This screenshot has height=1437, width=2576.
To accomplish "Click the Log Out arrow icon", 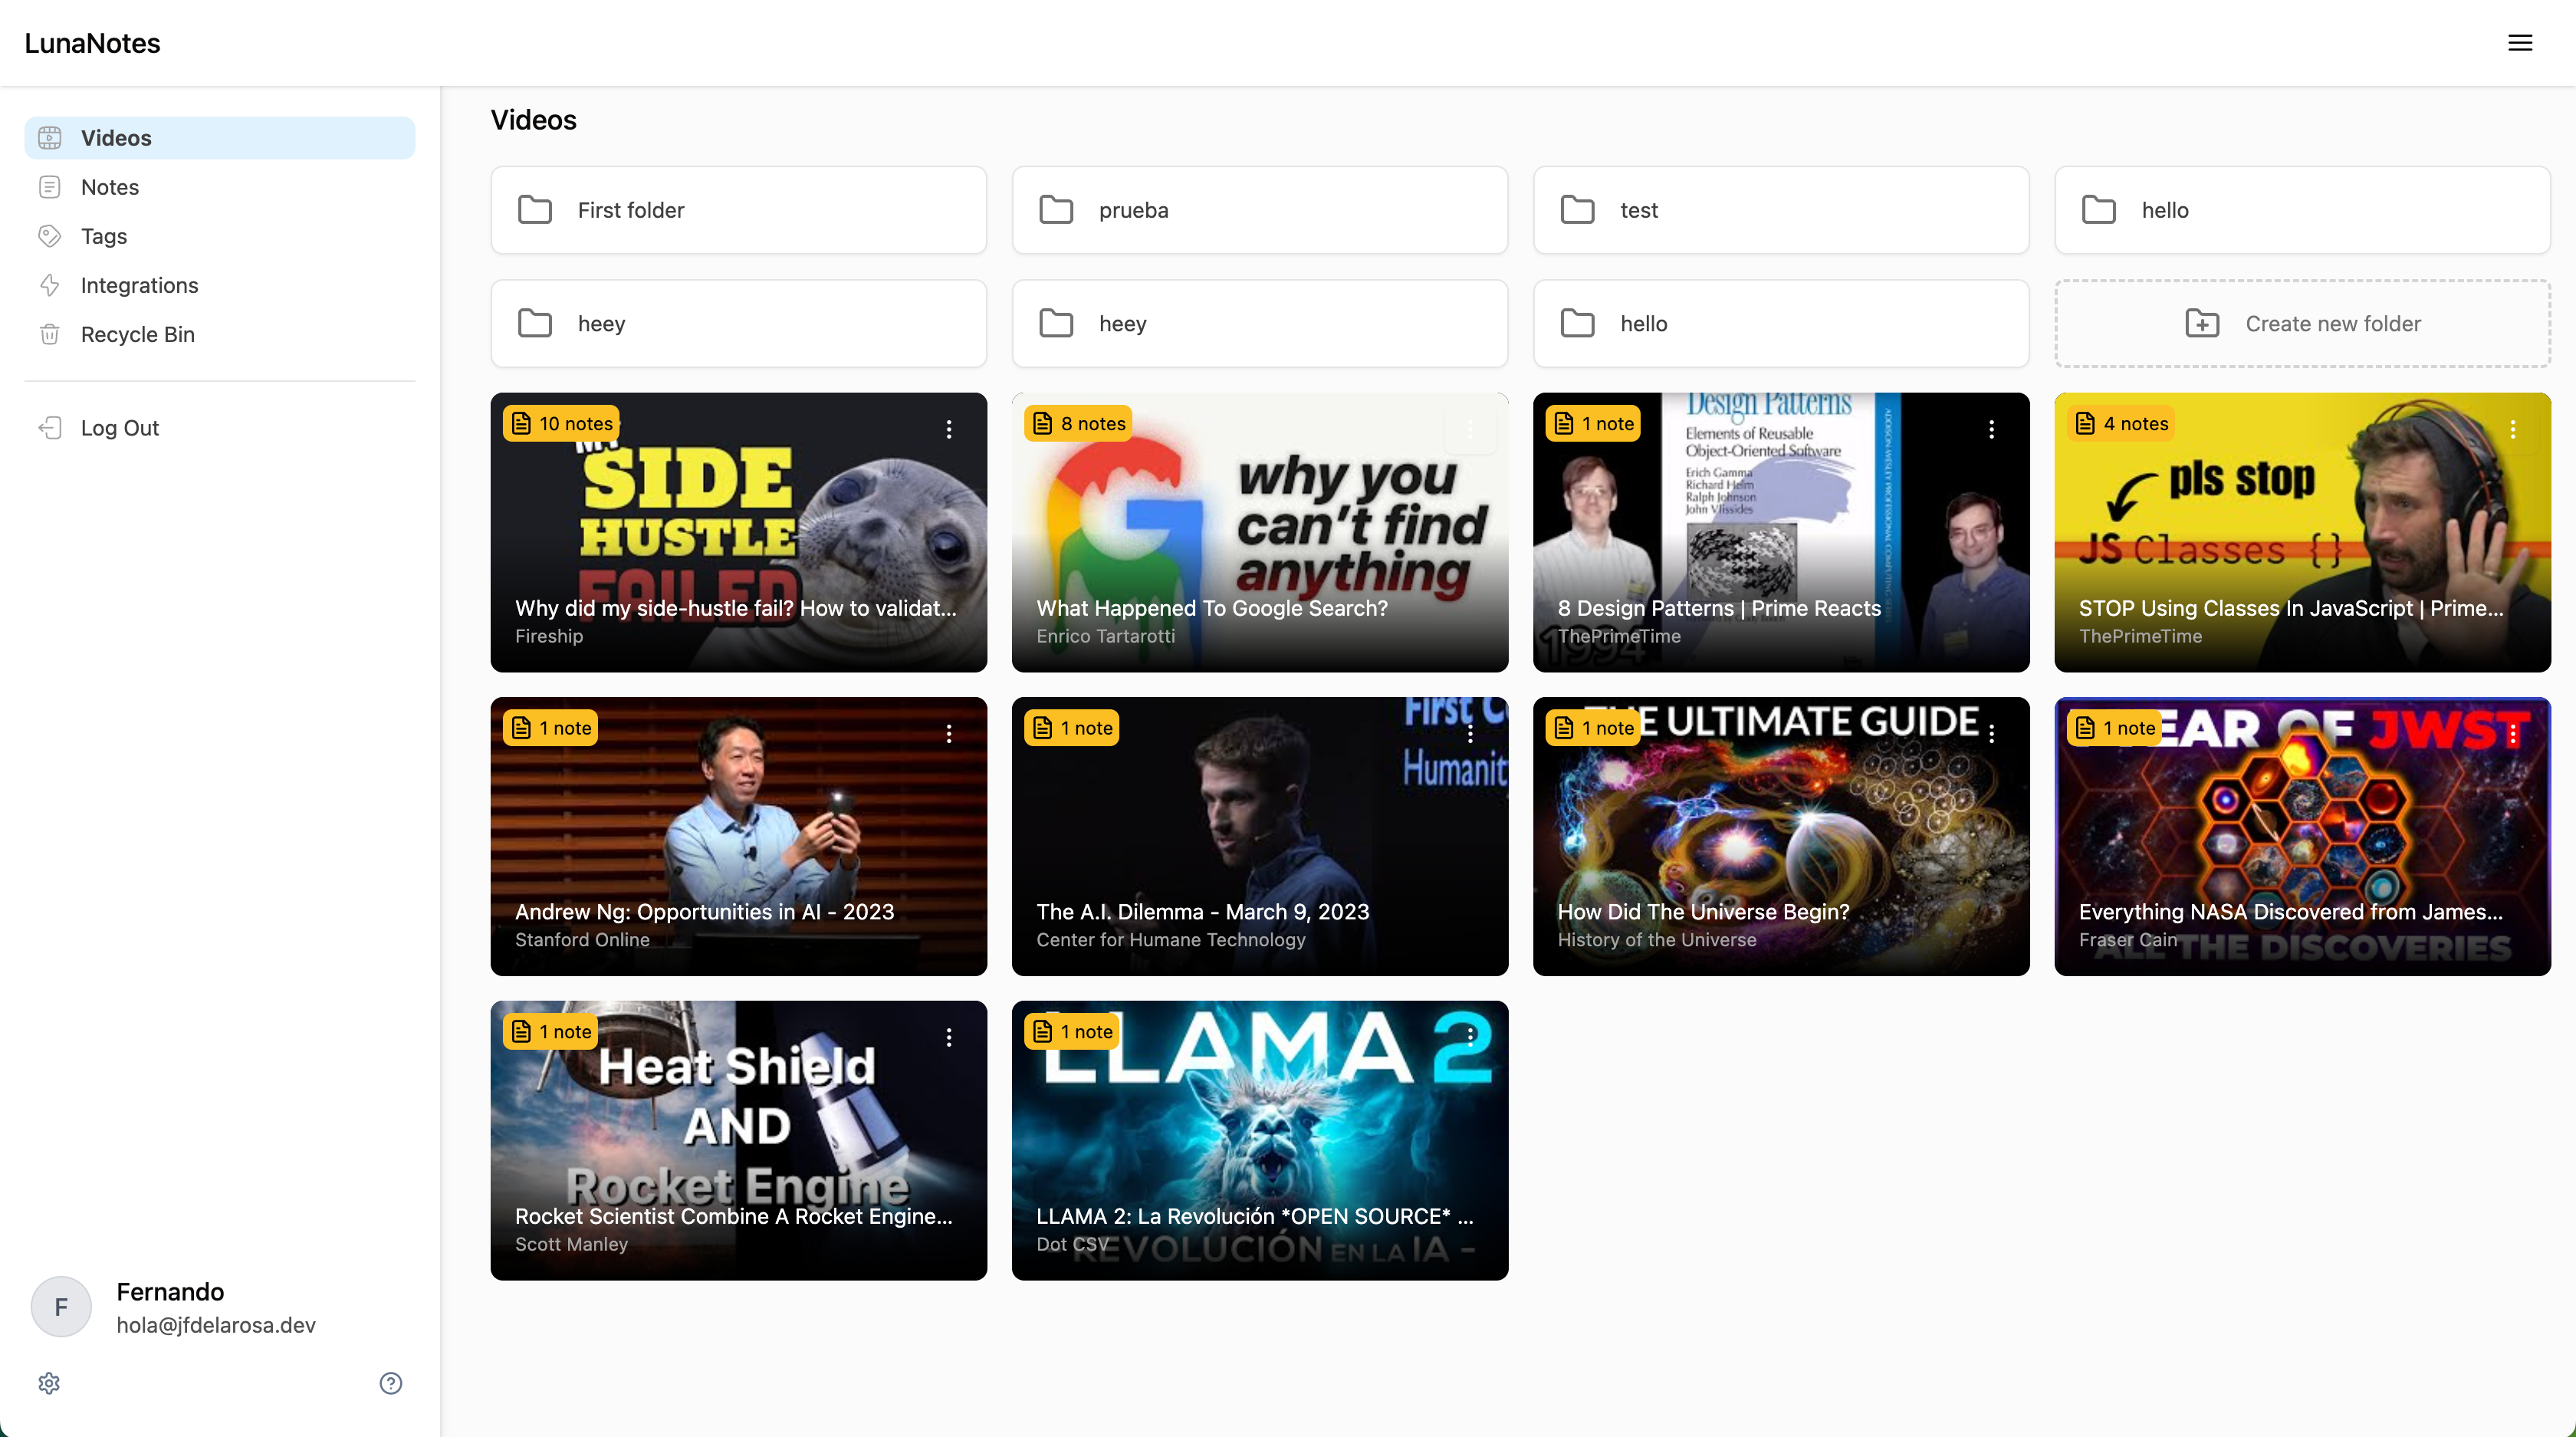I will tap(50, 428).
